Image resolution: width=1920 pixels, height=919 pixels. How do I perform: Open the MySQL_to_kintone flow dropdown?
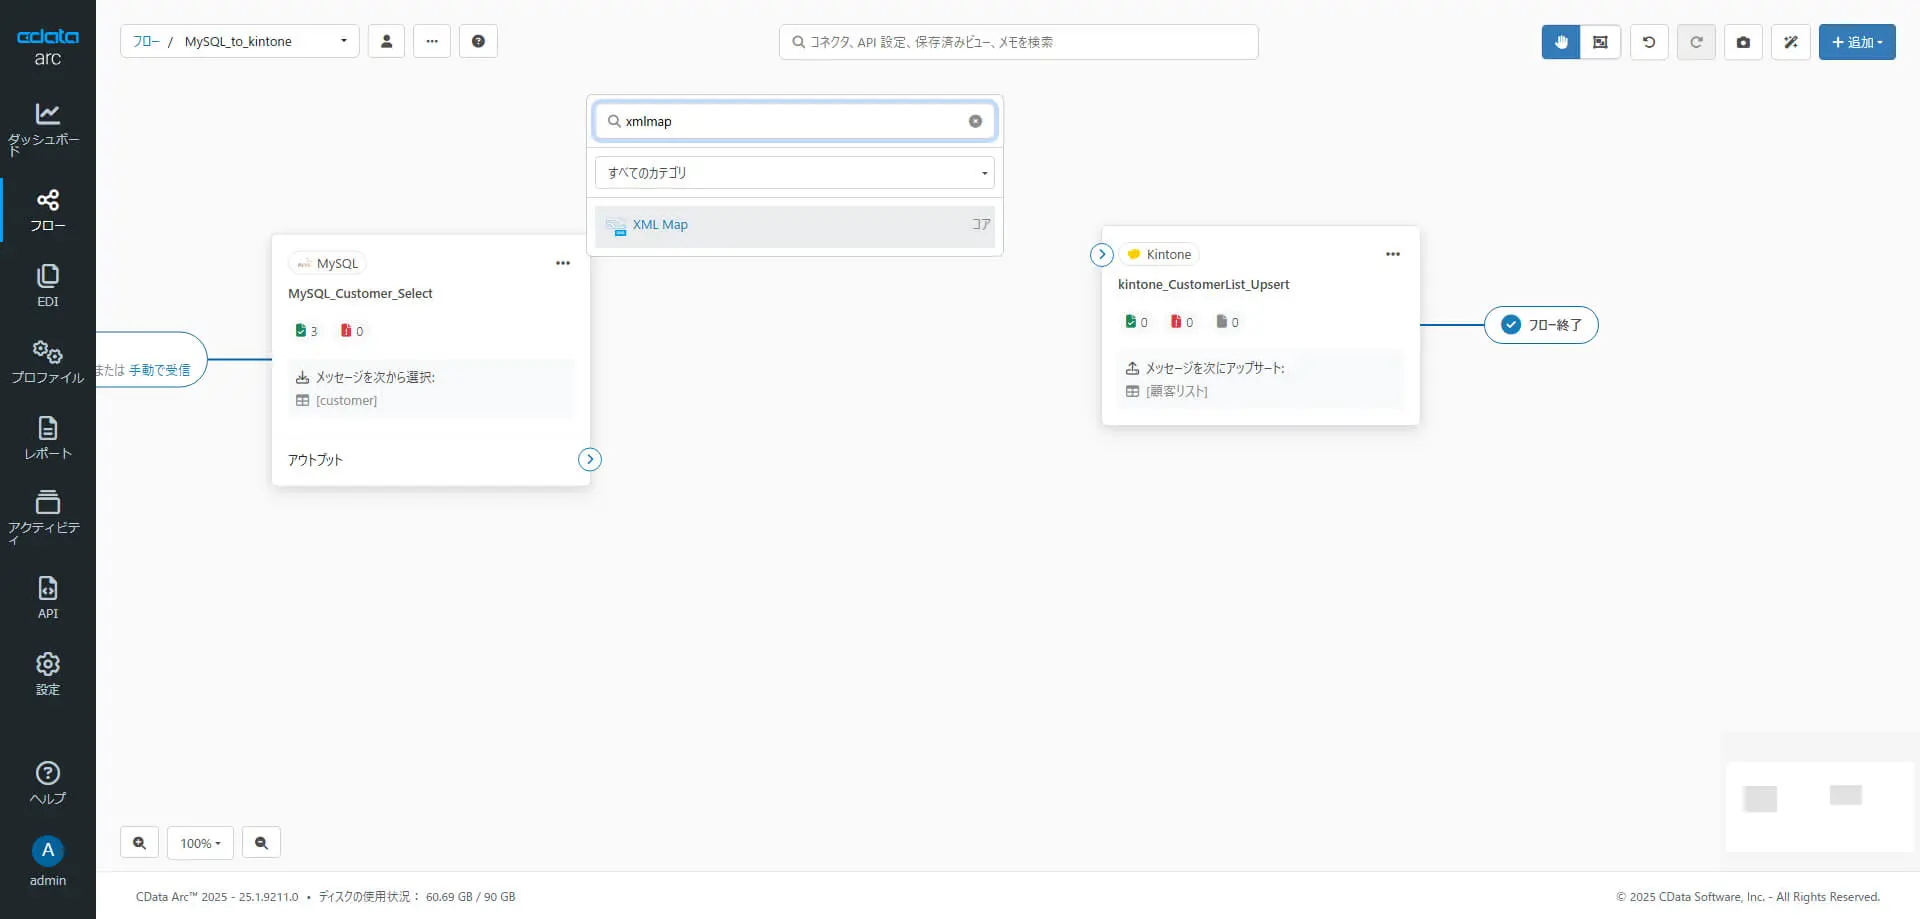point(343,41)
